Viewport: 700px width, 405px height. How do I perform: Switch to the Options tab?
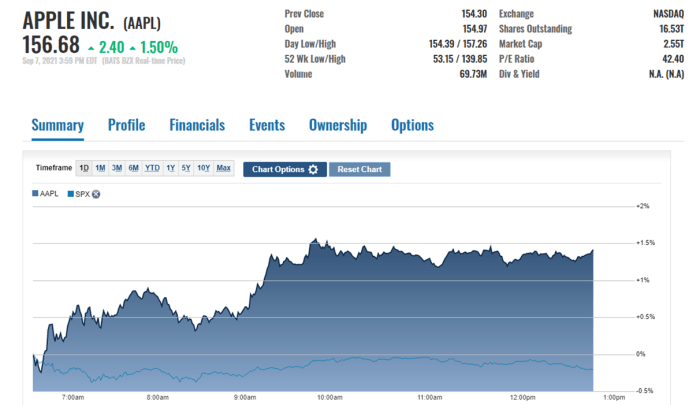[412, 125]
